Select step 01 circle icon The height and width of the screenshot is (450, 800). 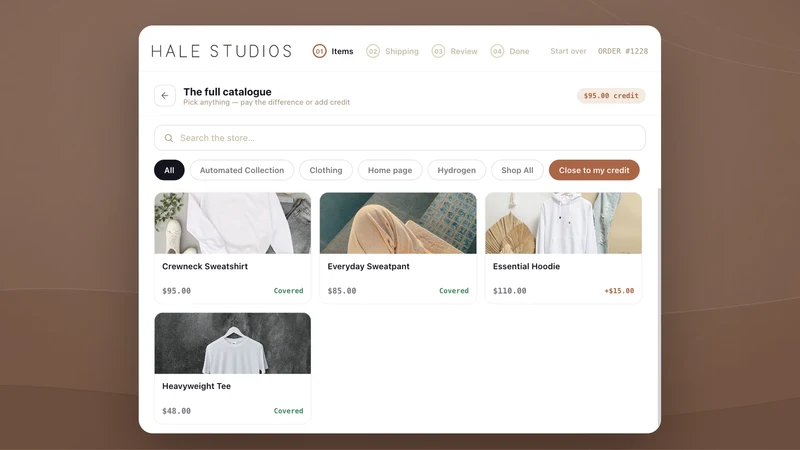tap(319, 51)
